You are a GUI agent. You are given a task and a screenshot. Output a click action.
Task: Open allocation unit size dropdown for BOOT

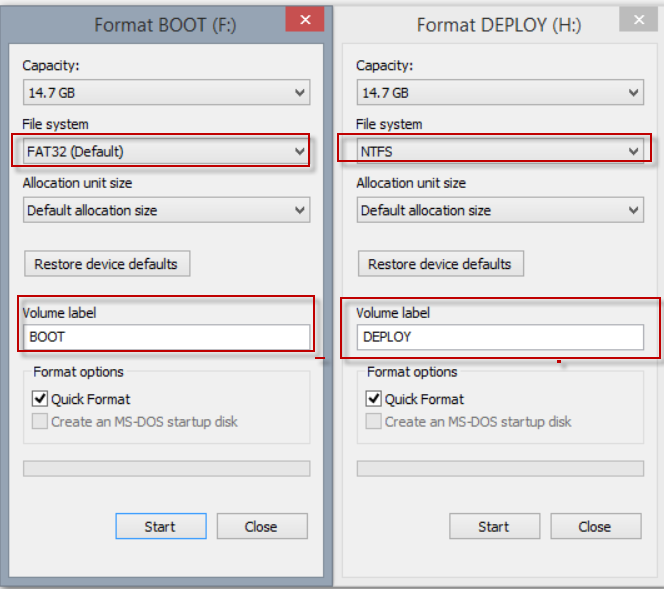click(x=166, y=210)
